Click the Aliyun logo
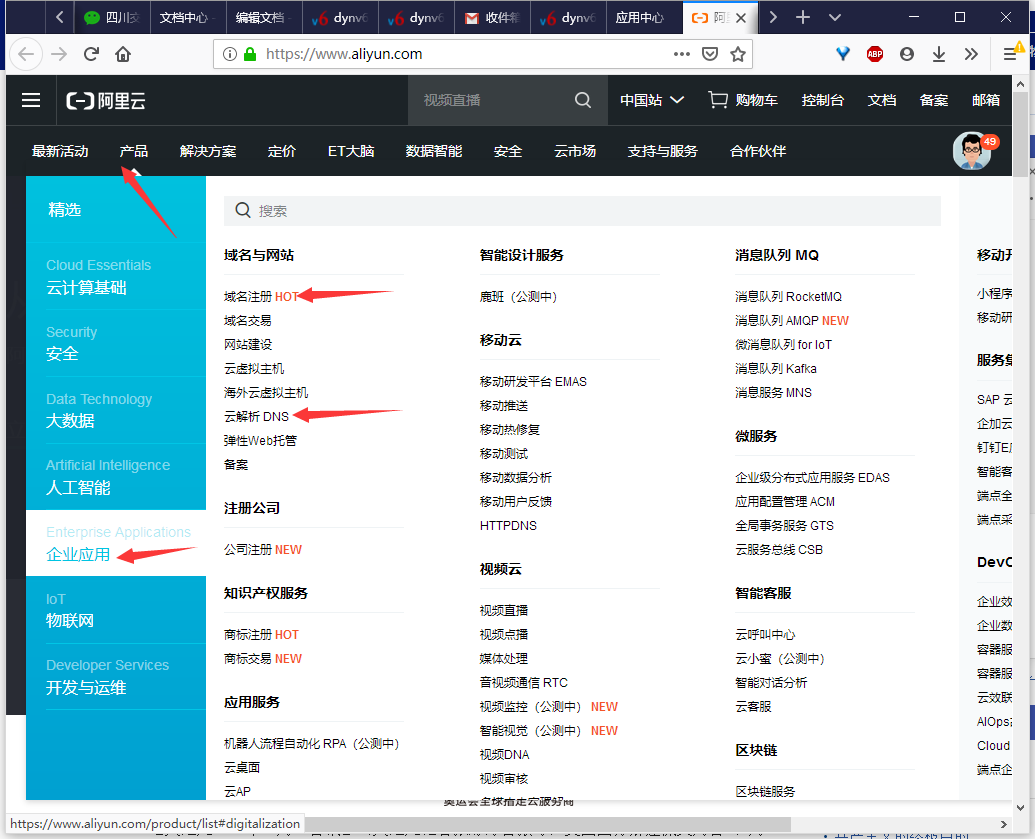 pos(106,100)
